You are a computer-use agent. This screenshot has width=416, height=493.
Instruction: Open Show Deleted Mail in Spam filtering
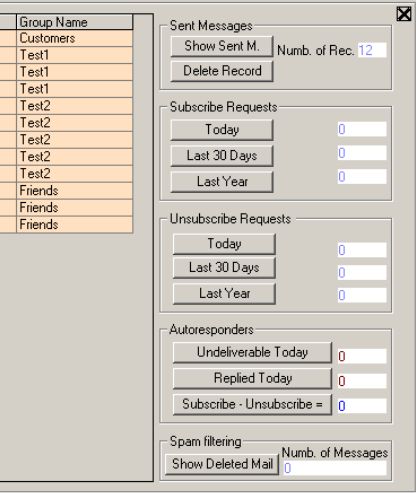222,464
